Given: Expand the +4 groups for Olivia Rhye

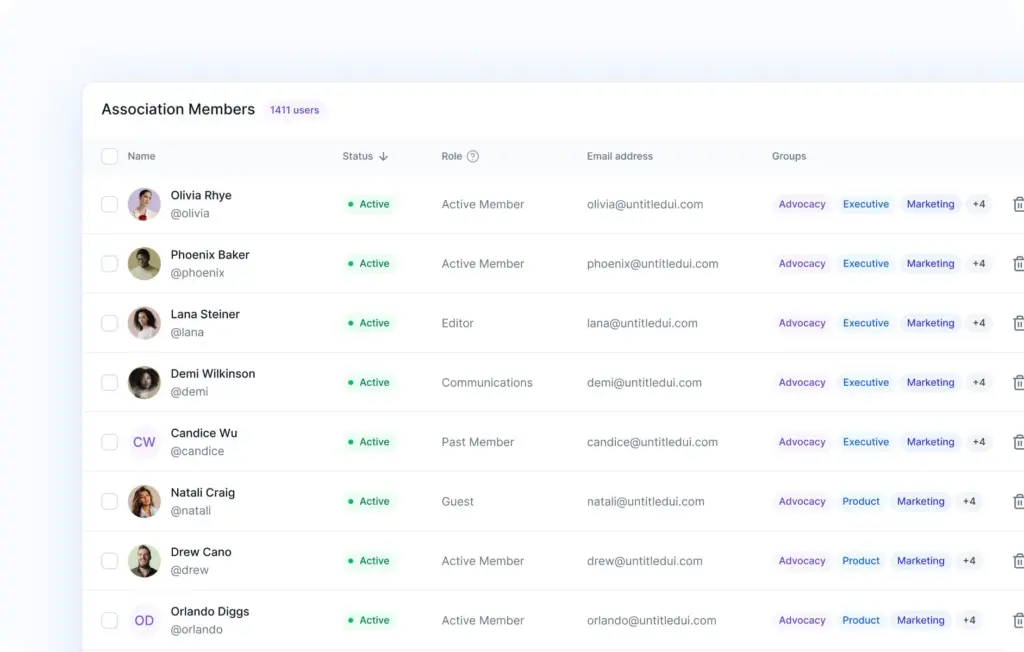Looking at the screenshot, I should (979, 204).
